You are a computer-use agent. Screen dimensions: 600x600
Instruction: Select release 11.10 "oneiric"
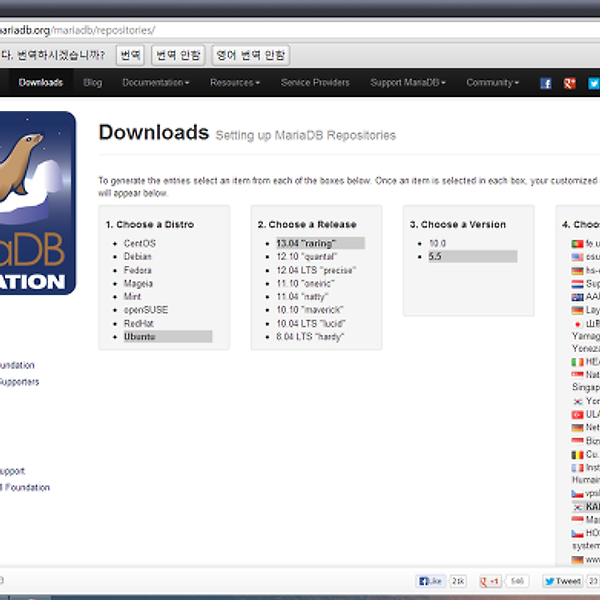click(x=305, y=284)
